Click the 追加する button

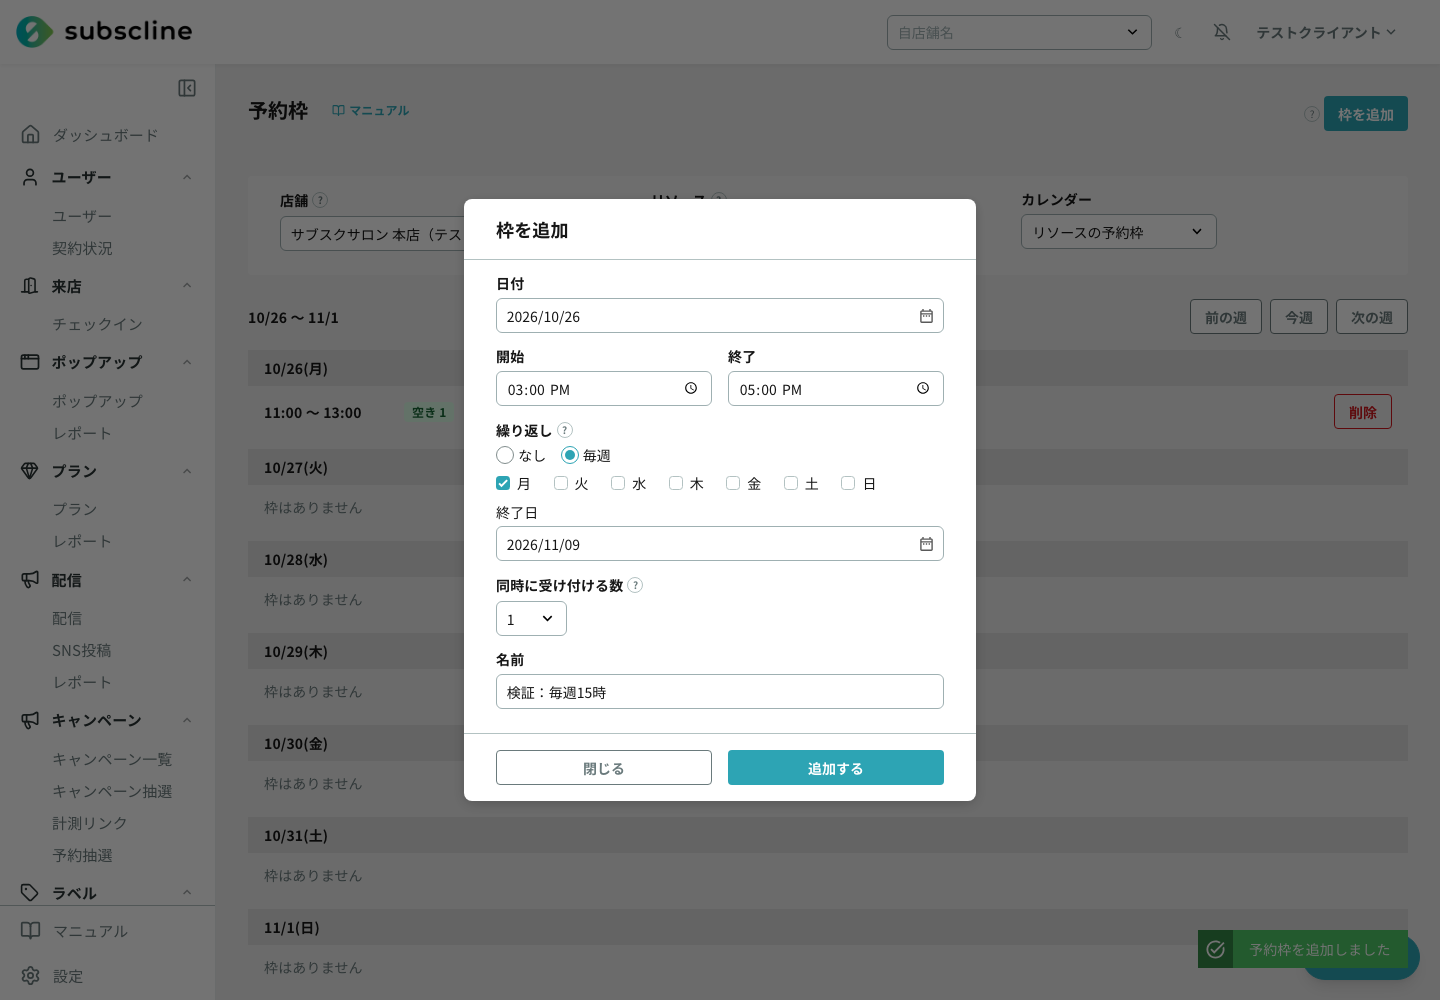(x=836, y=768)
